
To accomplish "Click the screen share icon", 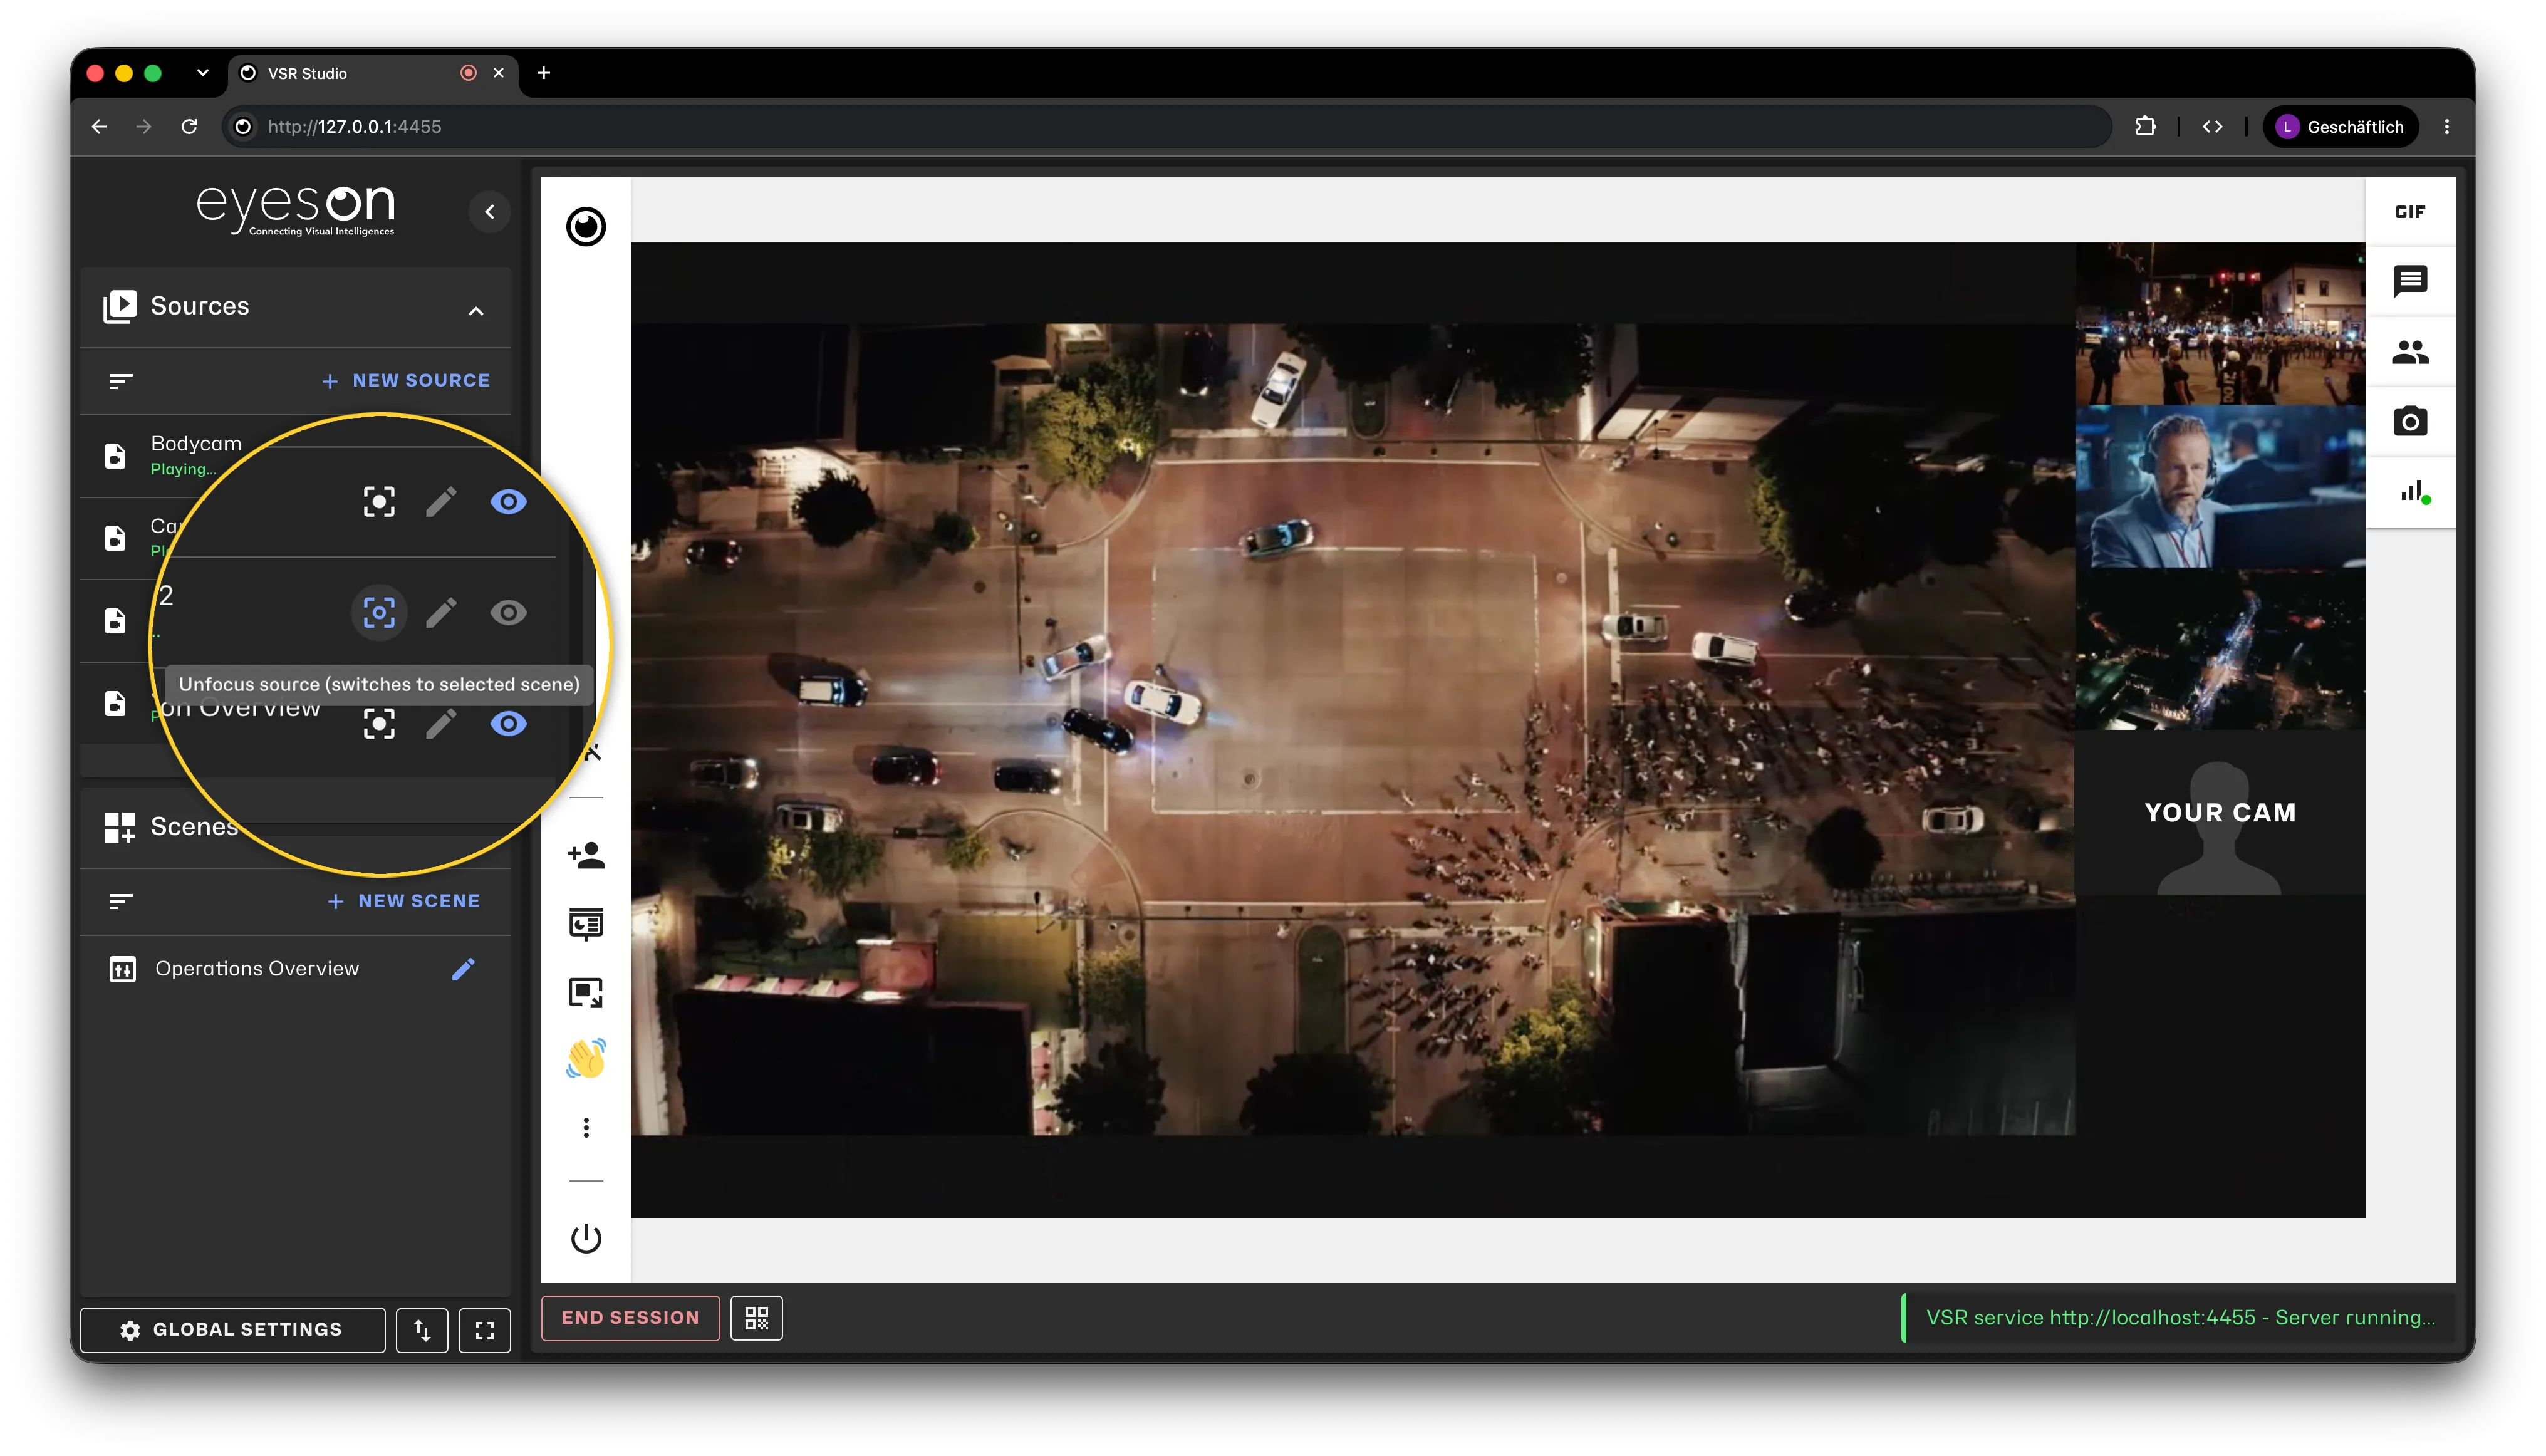I will [586, 993].
